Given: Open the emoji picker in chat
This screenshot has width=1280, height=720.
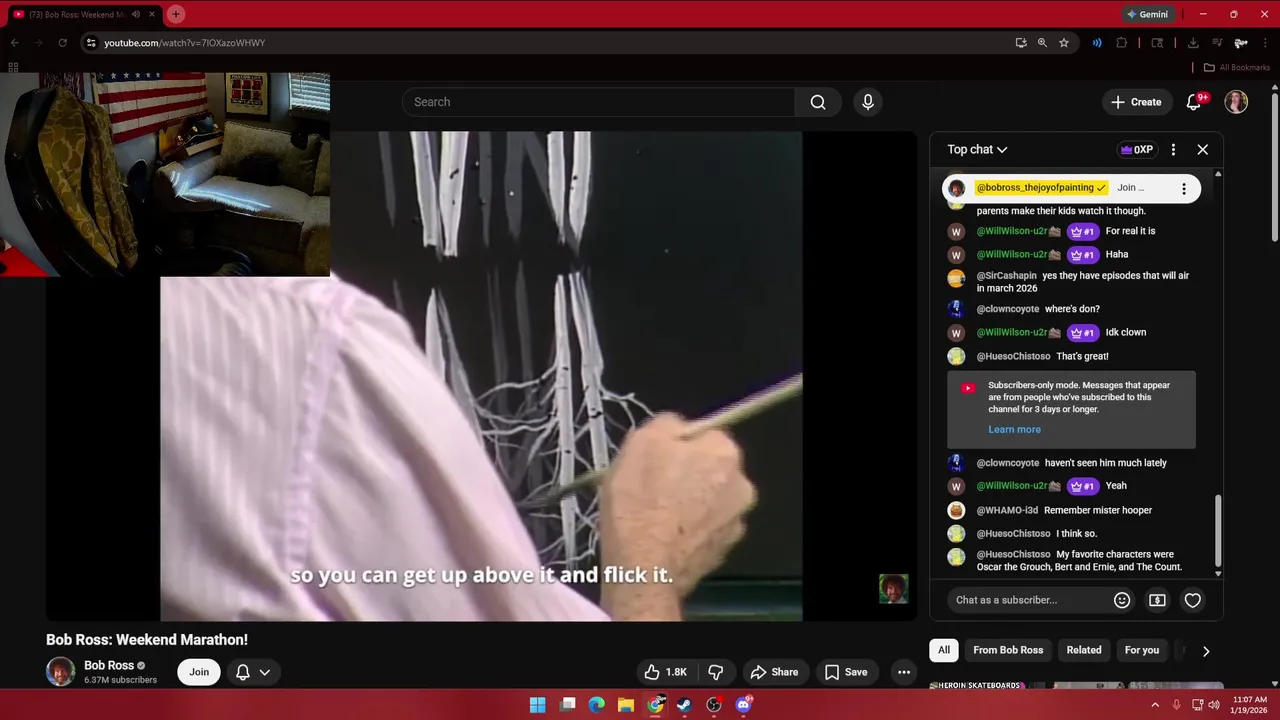Looking at the screenshot, I should 1122,600.
